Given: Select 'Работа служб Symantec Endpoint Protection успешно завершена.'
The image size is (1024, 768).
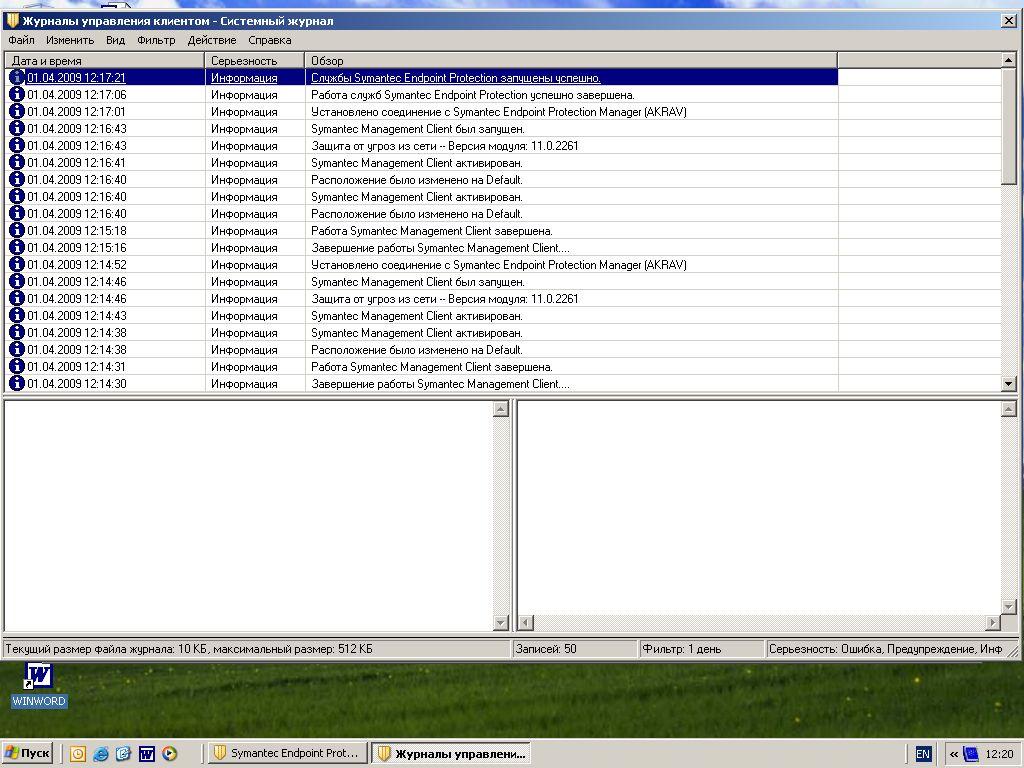Looking at the screenshot, I should click(x=473, y=95).
